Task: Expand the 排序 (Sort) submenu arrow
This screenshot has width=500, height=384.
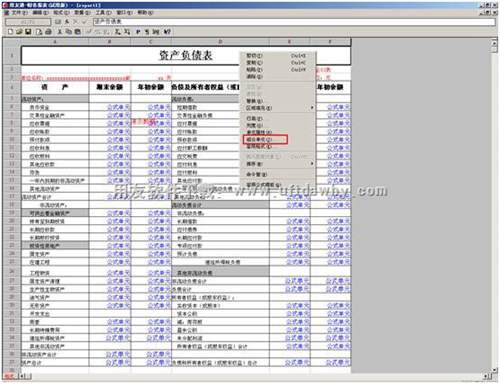Action: point(312,164)
